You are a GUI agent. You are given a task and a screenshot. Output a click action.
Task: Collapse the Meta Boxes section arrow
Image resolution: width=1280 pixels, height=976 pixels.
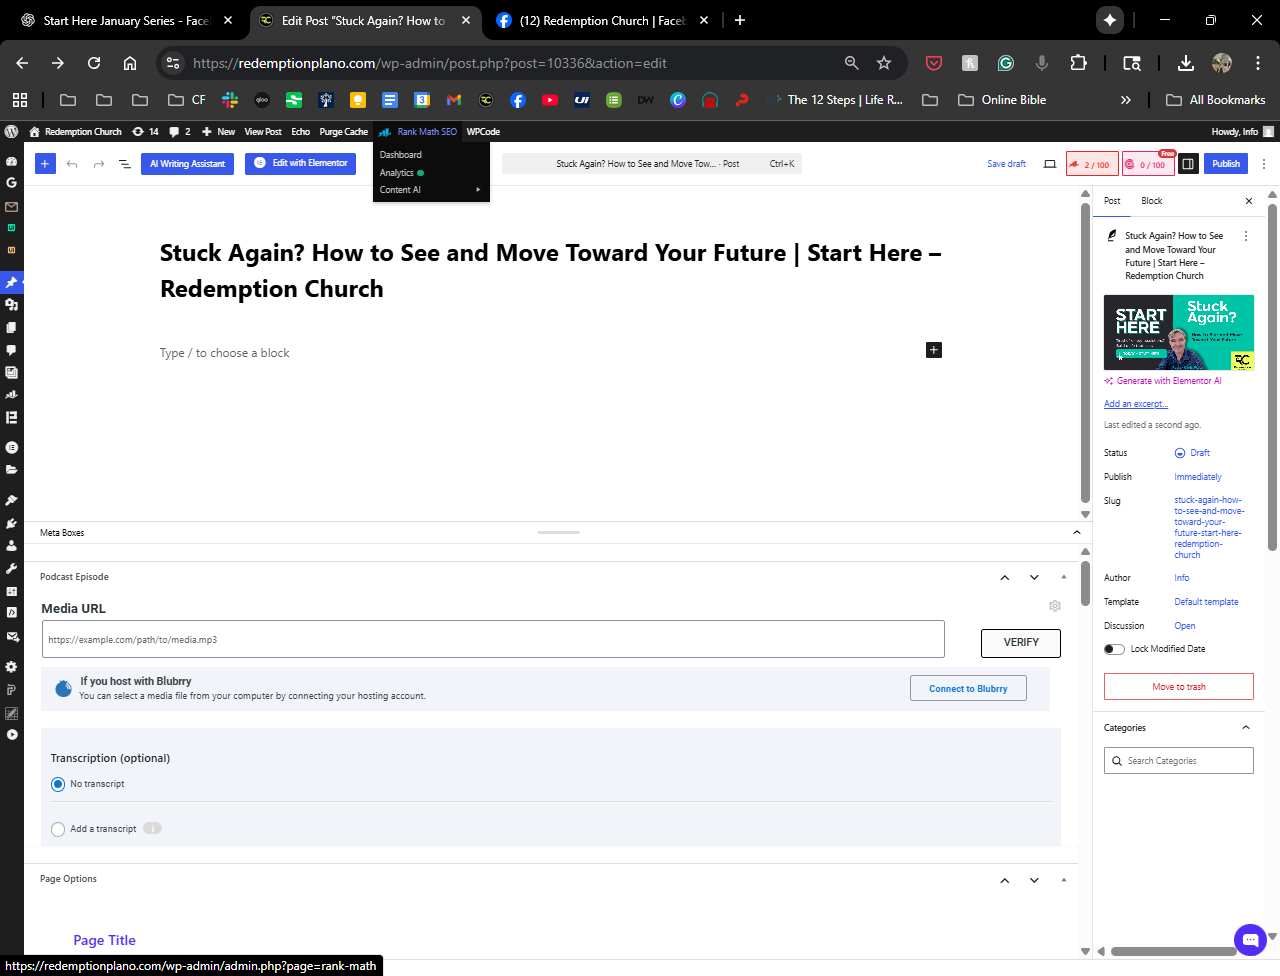pyautogui.click(x=1076, y=533)
